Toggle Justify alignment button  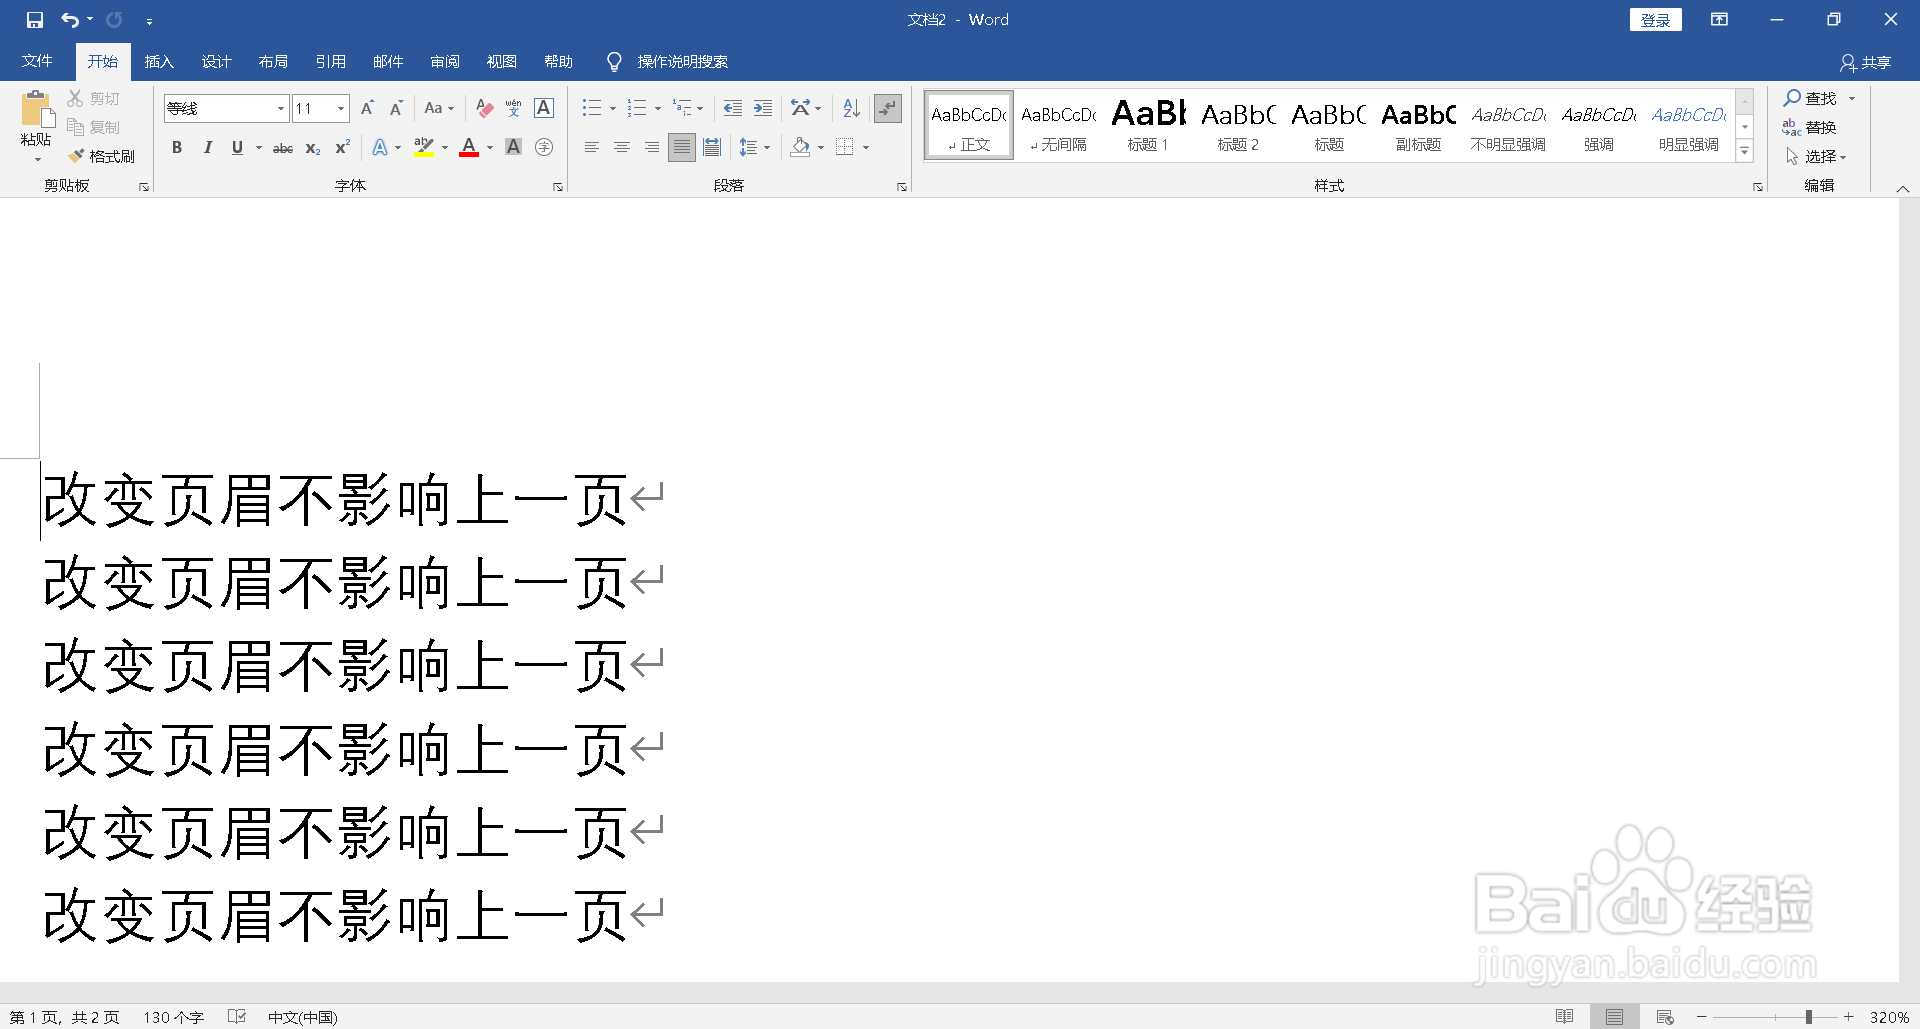[682, 147]
